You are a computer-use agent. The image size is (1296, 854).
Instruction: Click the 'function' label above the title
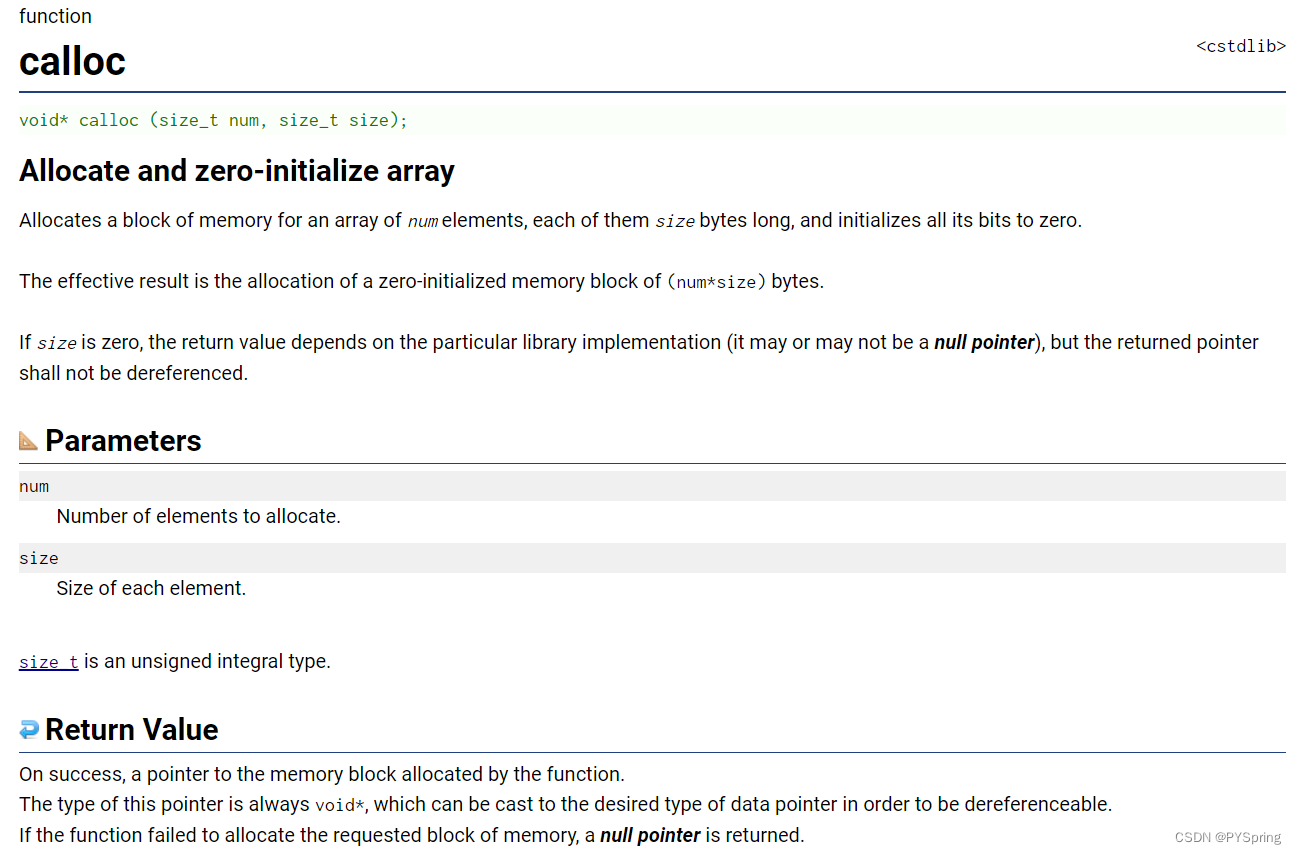(55, 16)
